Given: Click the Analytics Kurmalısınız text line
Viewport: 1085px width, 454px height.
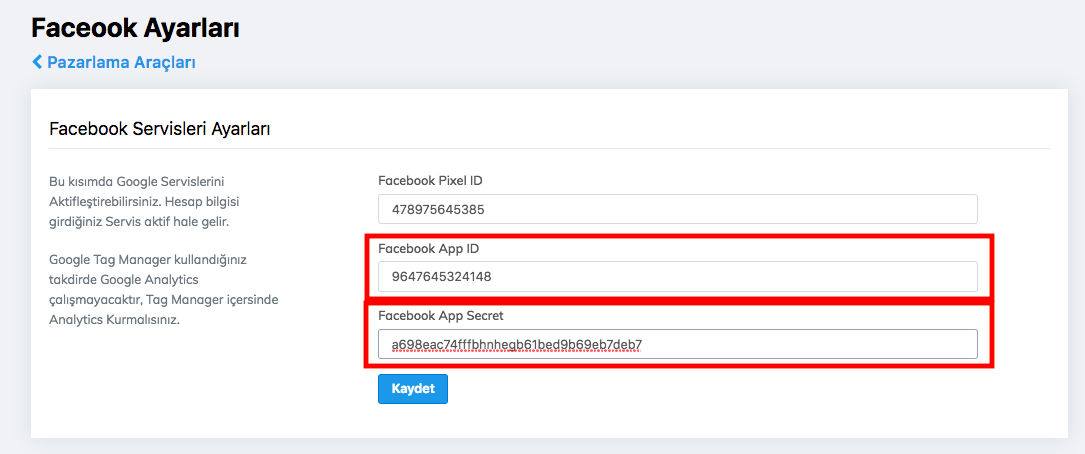Looking at the screenshot, I should 114,320.
